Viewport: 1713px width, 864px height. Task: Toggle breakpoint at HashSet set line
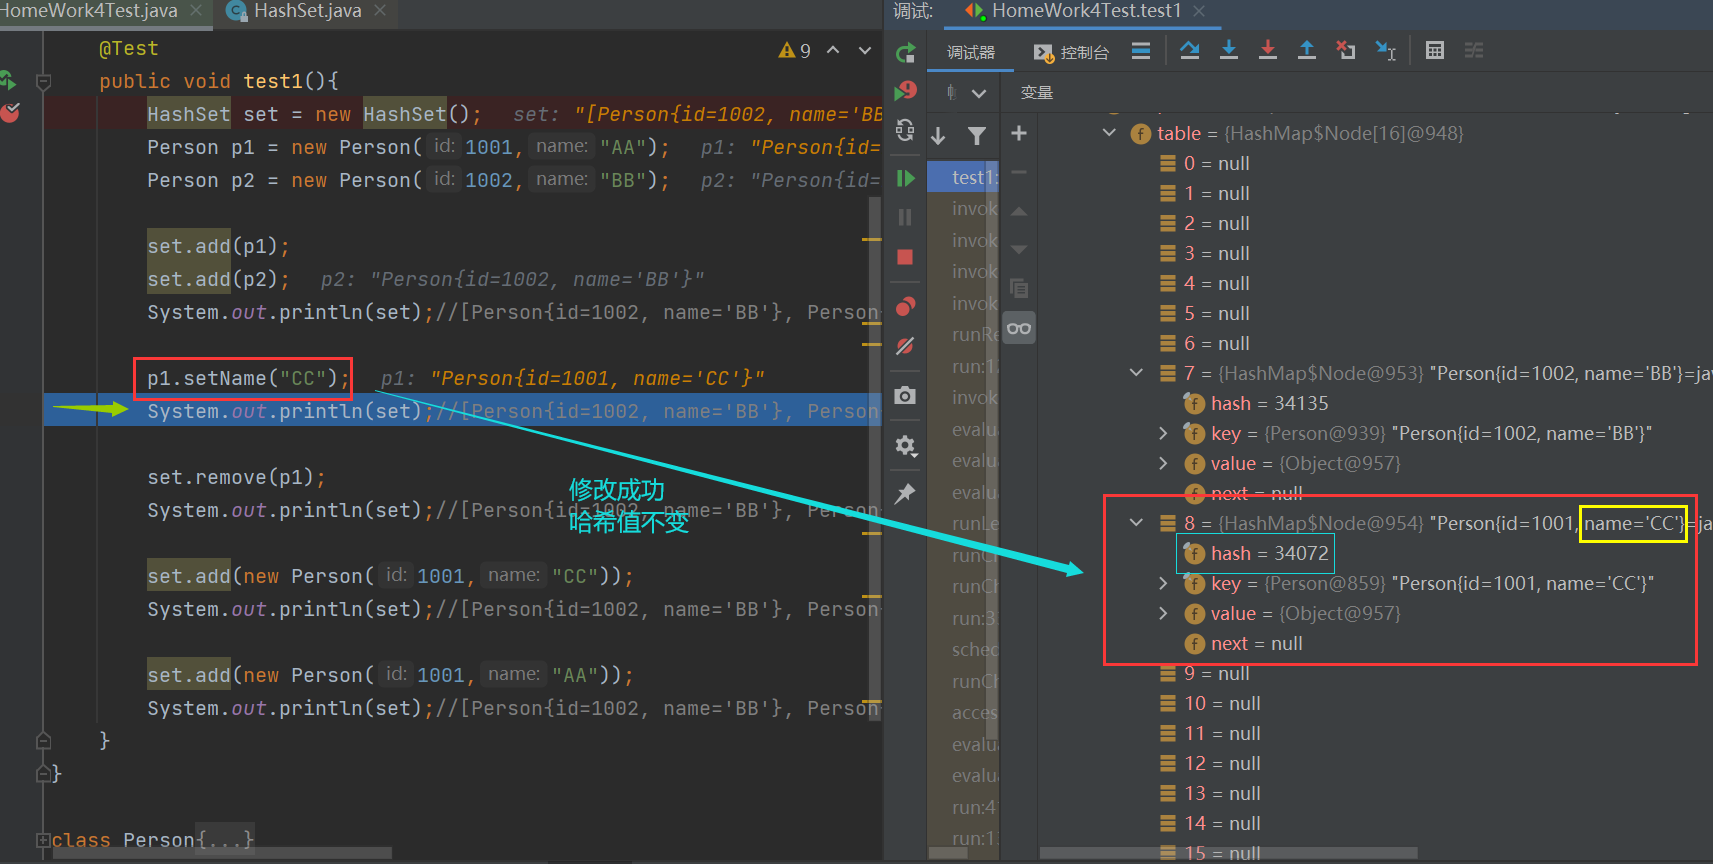tap(10, 113)
